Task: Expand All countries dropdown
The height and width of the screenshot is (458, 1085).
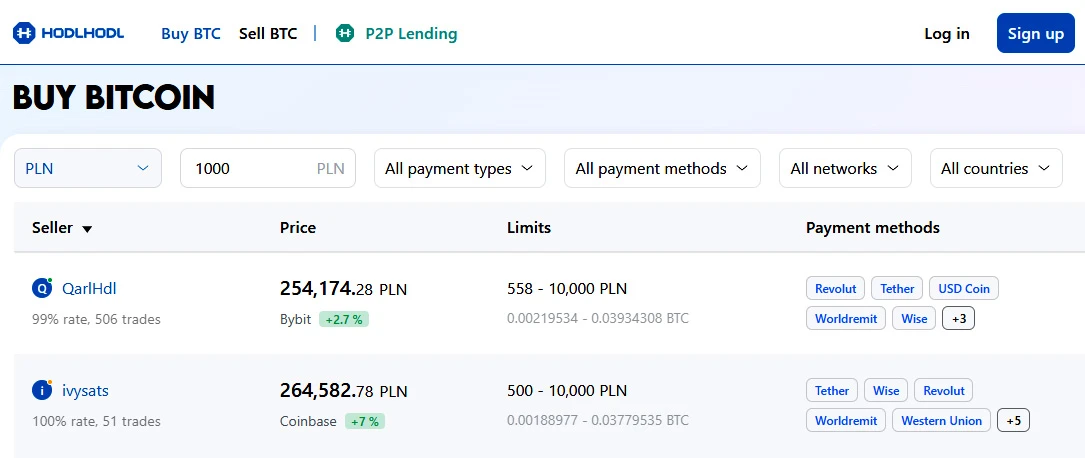Action: pyautogui.click(x=996, y=168)
